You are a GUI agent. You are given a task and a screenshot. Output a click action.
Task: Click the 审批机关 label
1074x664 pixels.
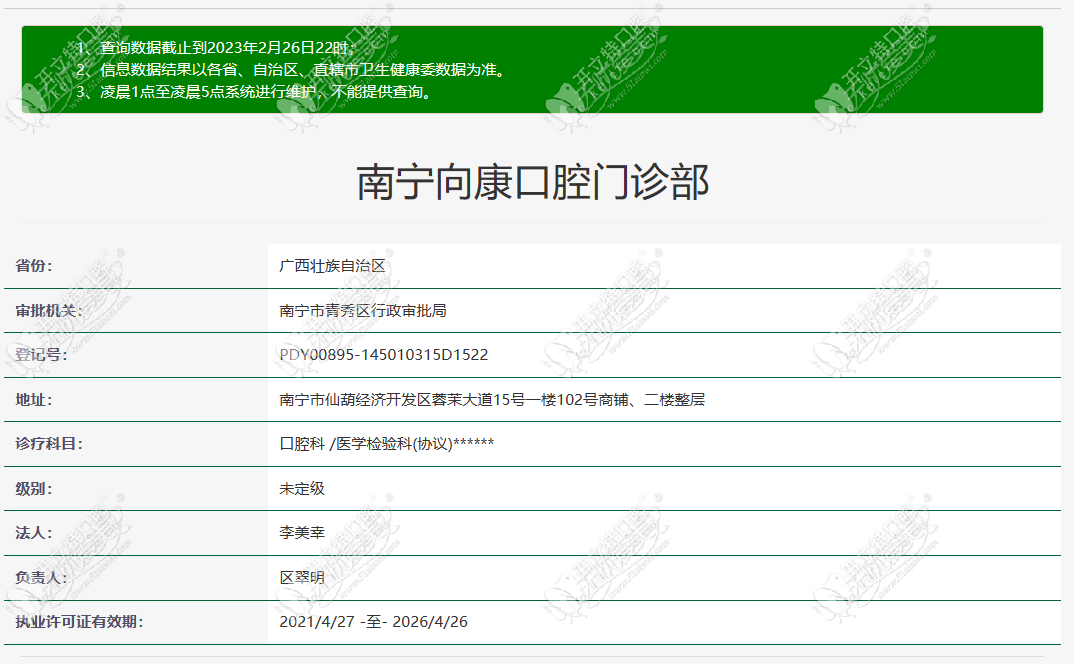point(49,310)
